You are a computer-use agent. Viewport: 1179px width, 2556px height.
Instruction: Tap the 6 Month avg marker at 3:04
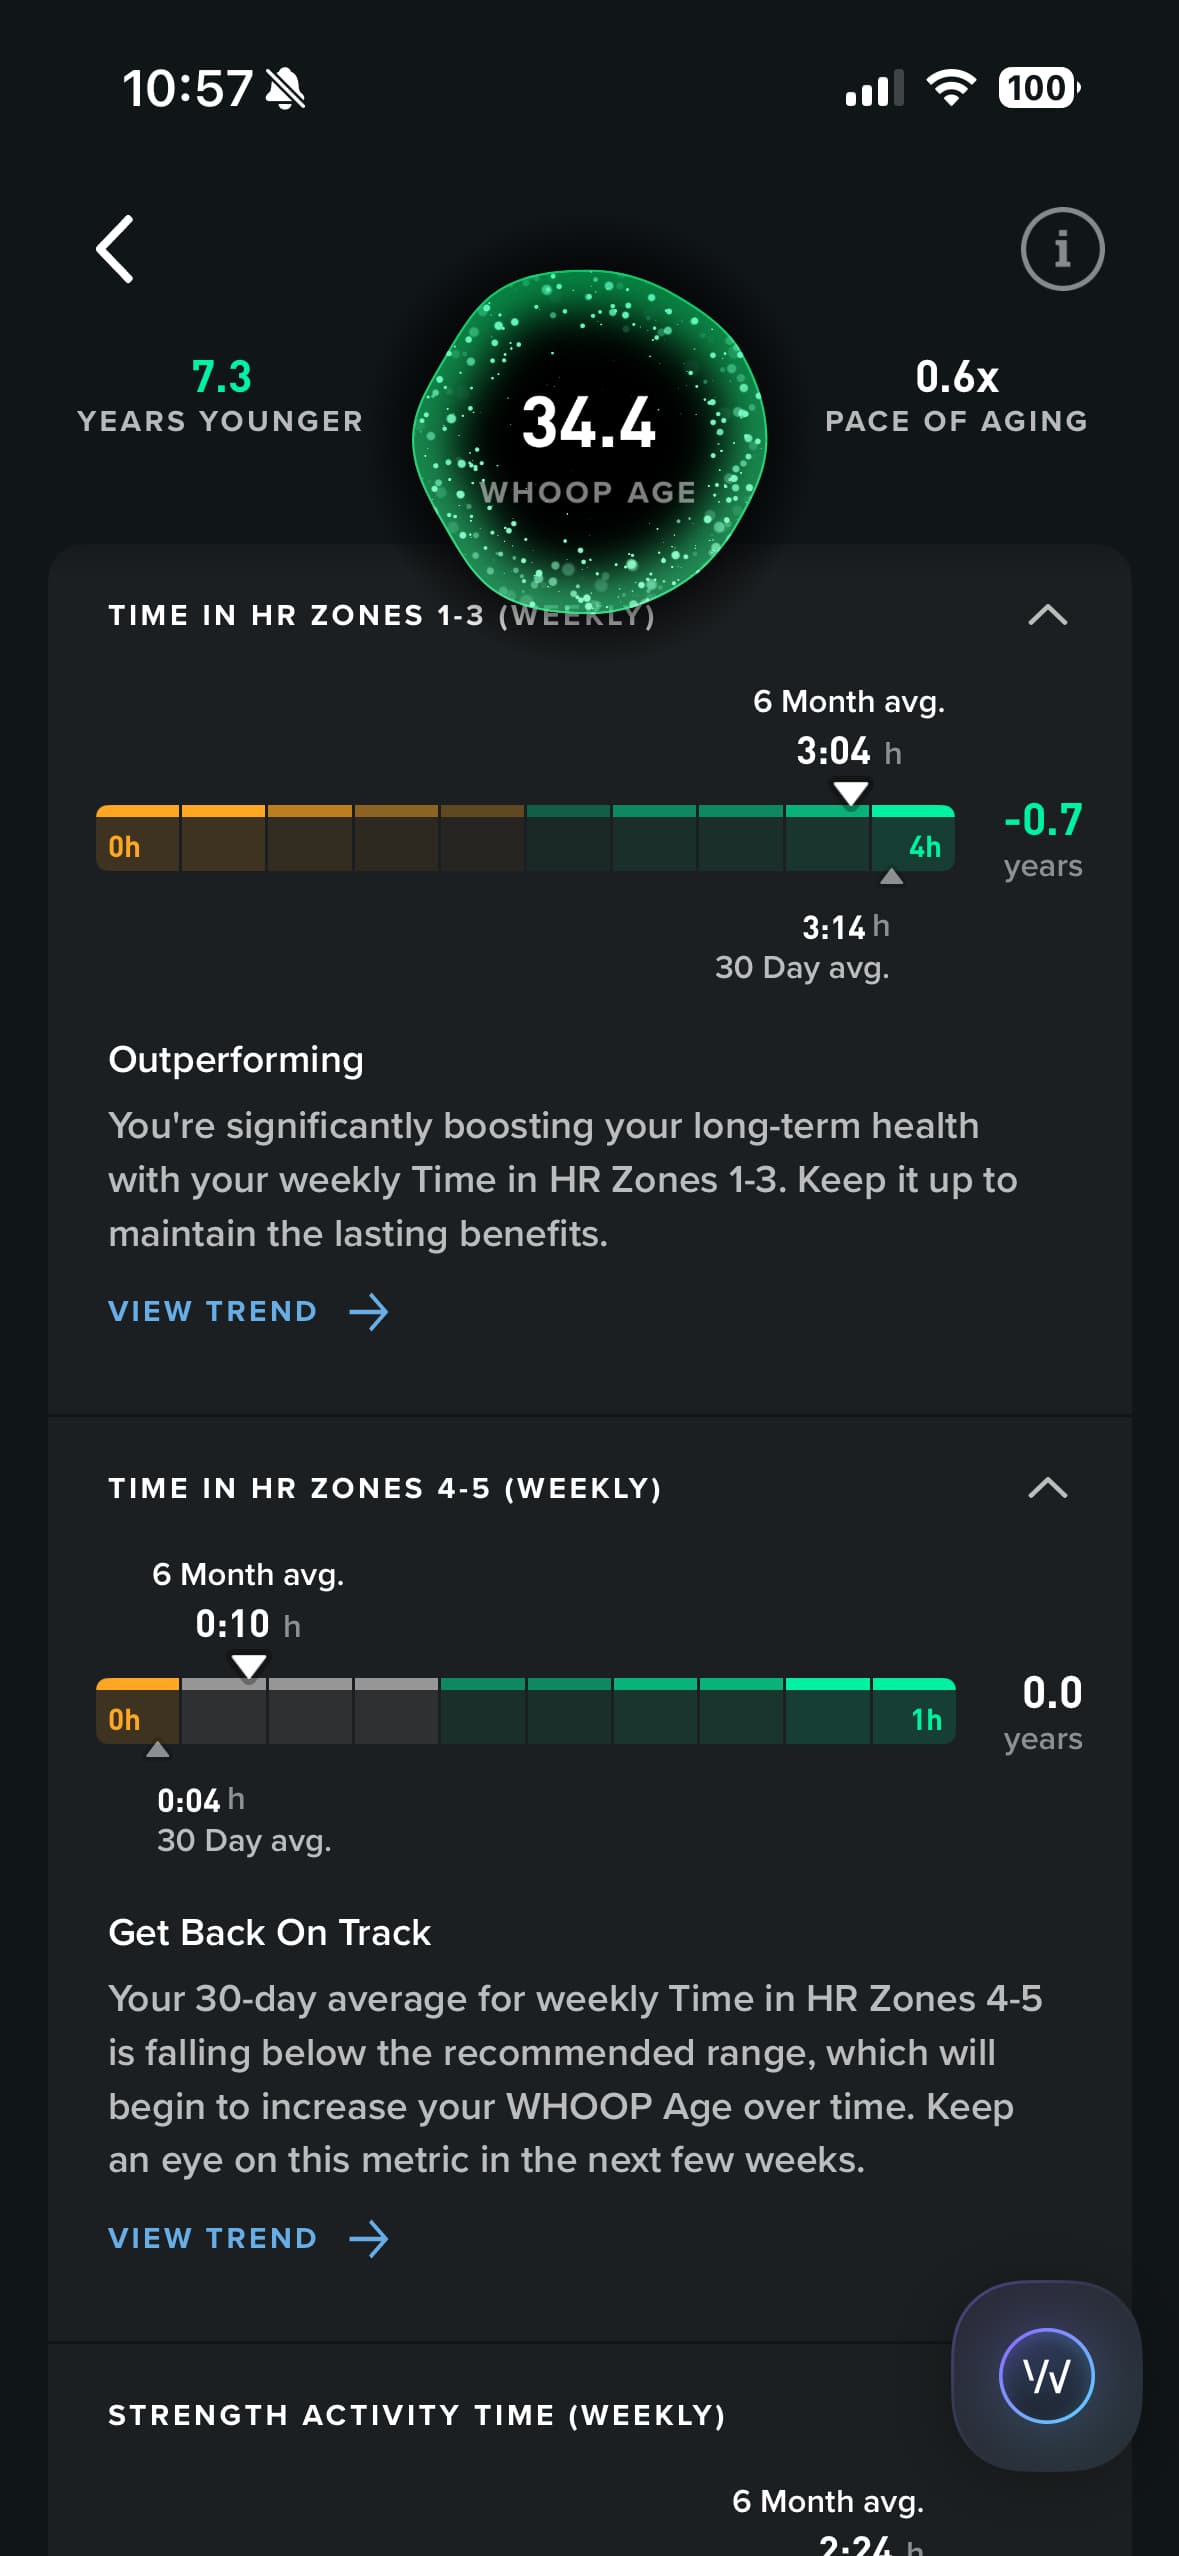coord(851,794)
